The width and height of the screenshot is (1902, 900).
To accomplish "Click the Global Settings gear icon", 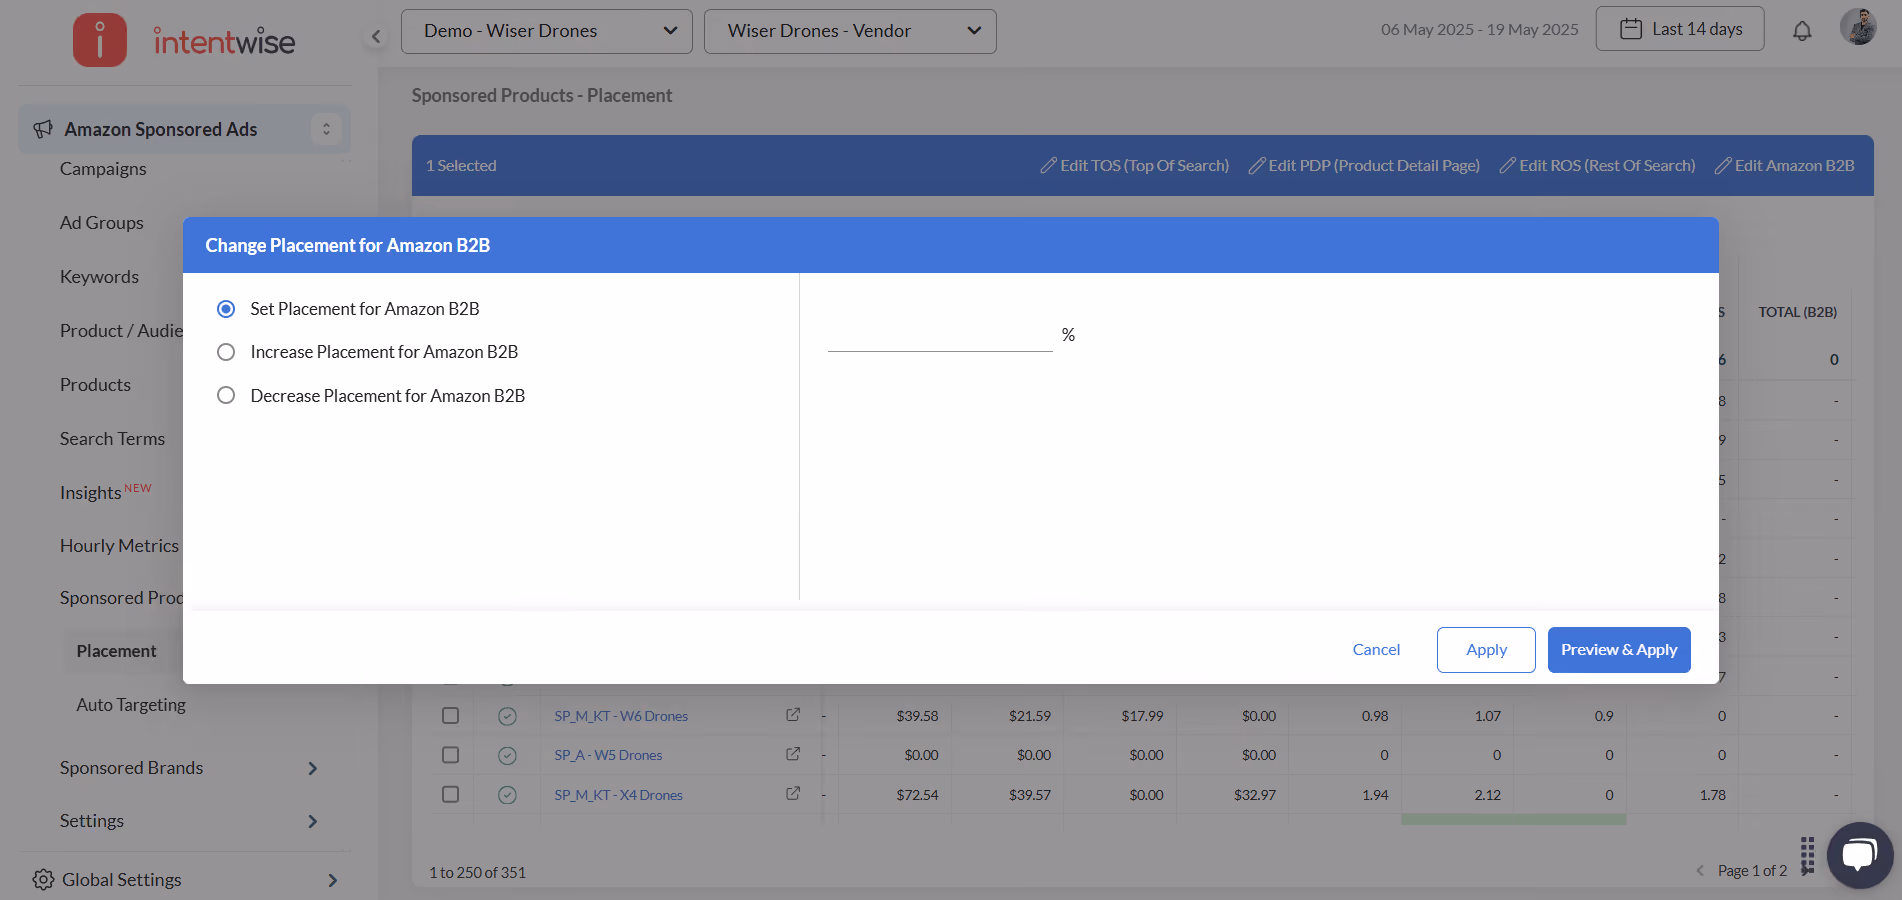I will point(43,880).
